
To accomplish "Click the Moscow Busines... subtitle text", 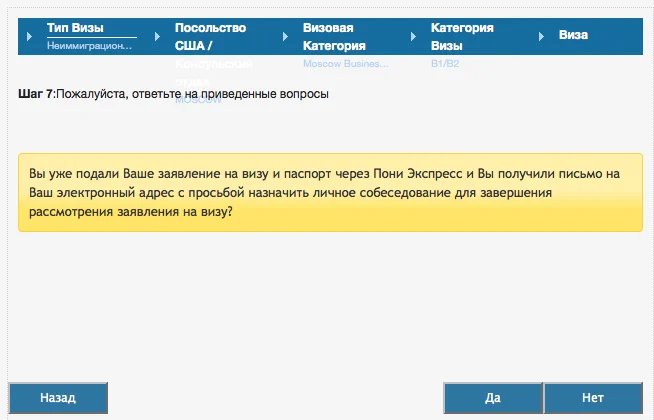I will pyautogui.click(x=345, y=64).
